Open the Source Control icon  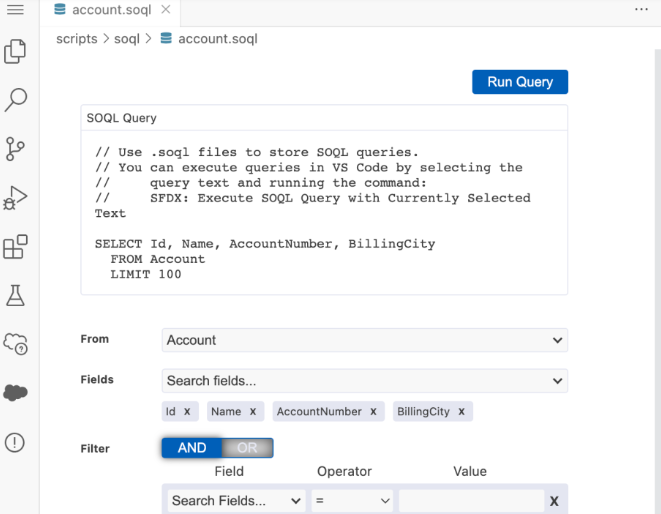(x=15, y=148)
